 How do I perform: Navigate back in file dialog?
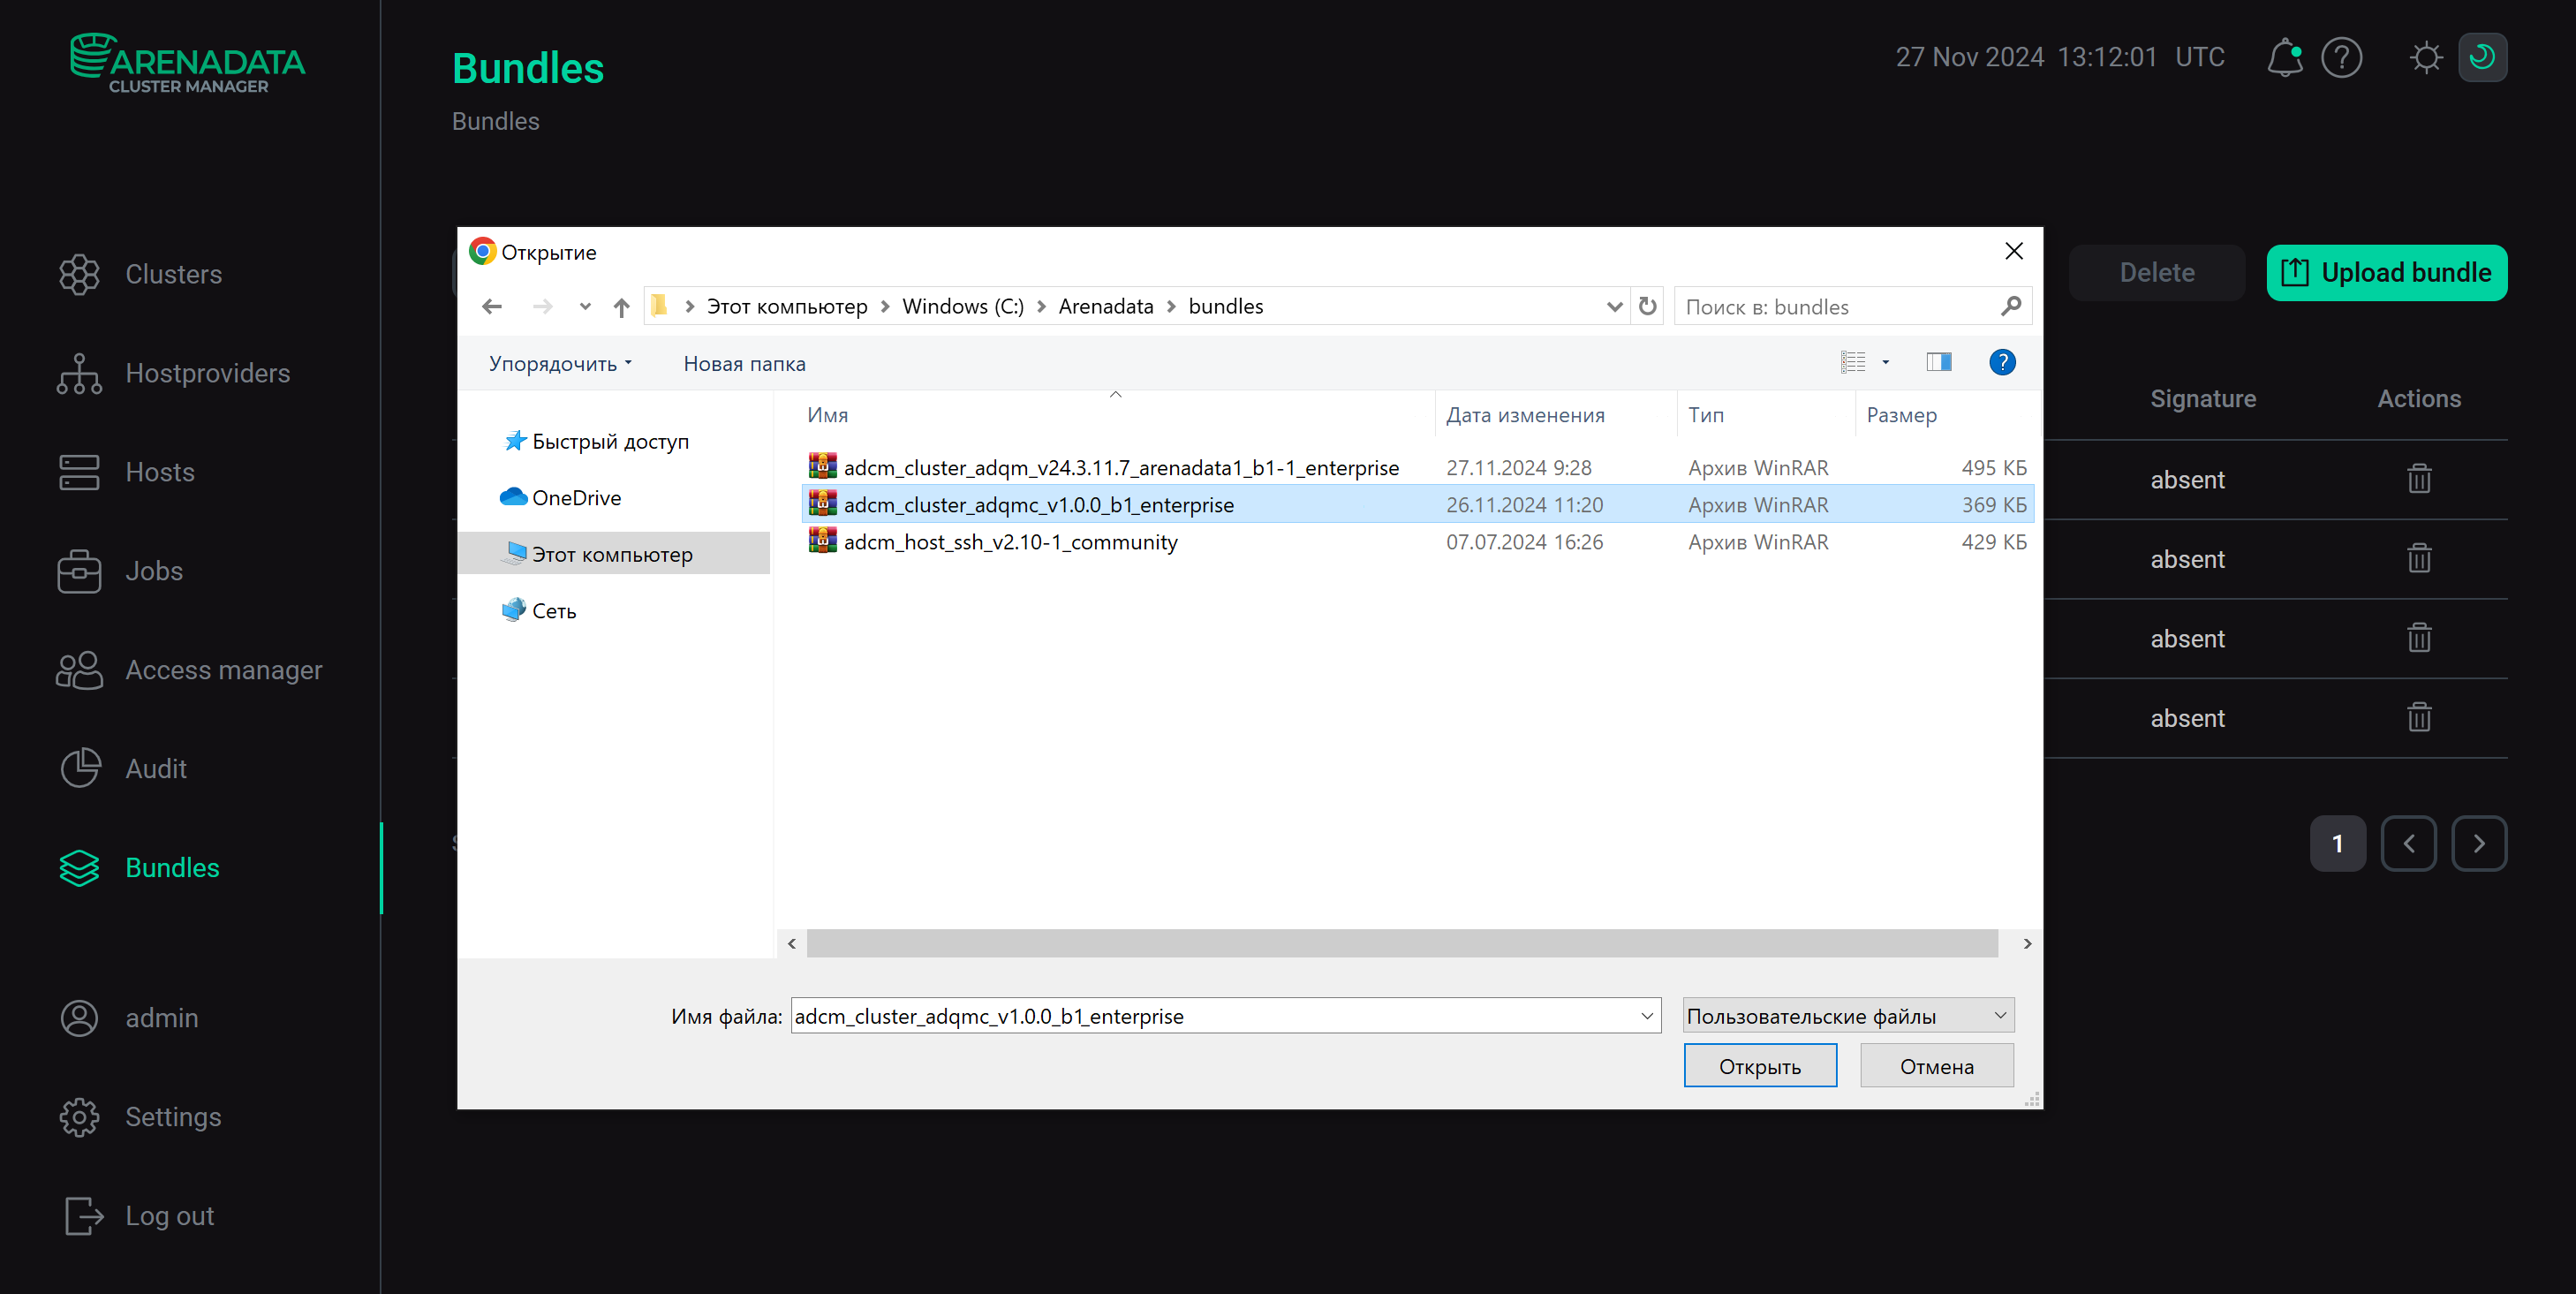click(492, 307)
